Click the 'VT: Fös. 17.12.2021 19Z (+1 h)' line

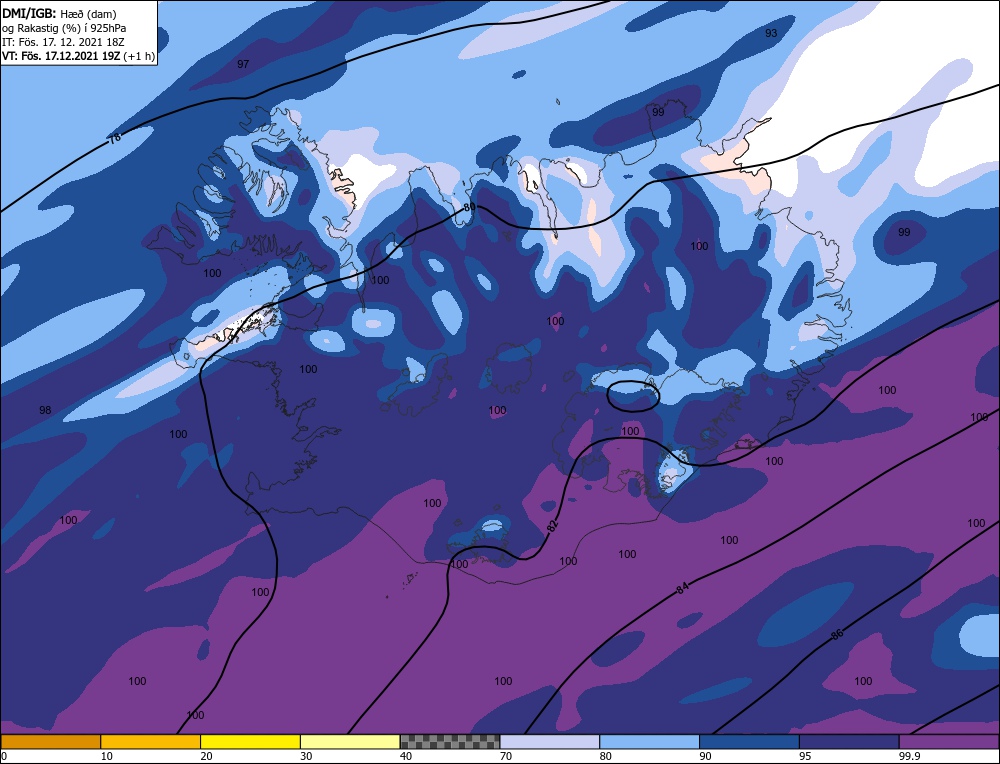(78, 55)
